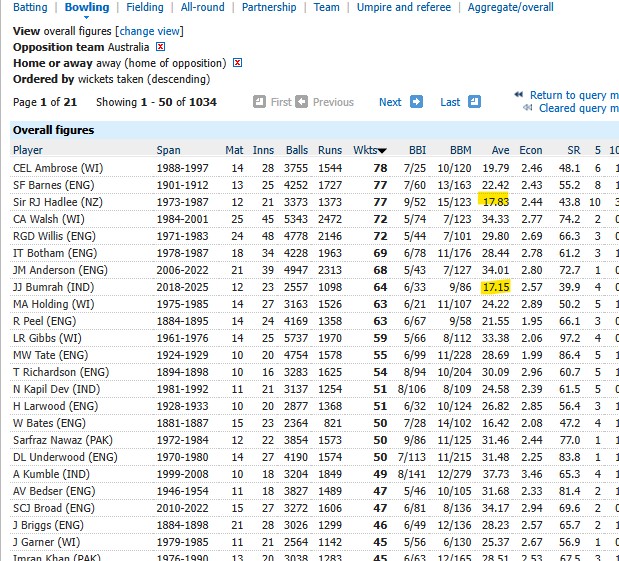The image size is (619, 561).
Task: Remove the Opposition team Australia filter
Action: [161, 47]
